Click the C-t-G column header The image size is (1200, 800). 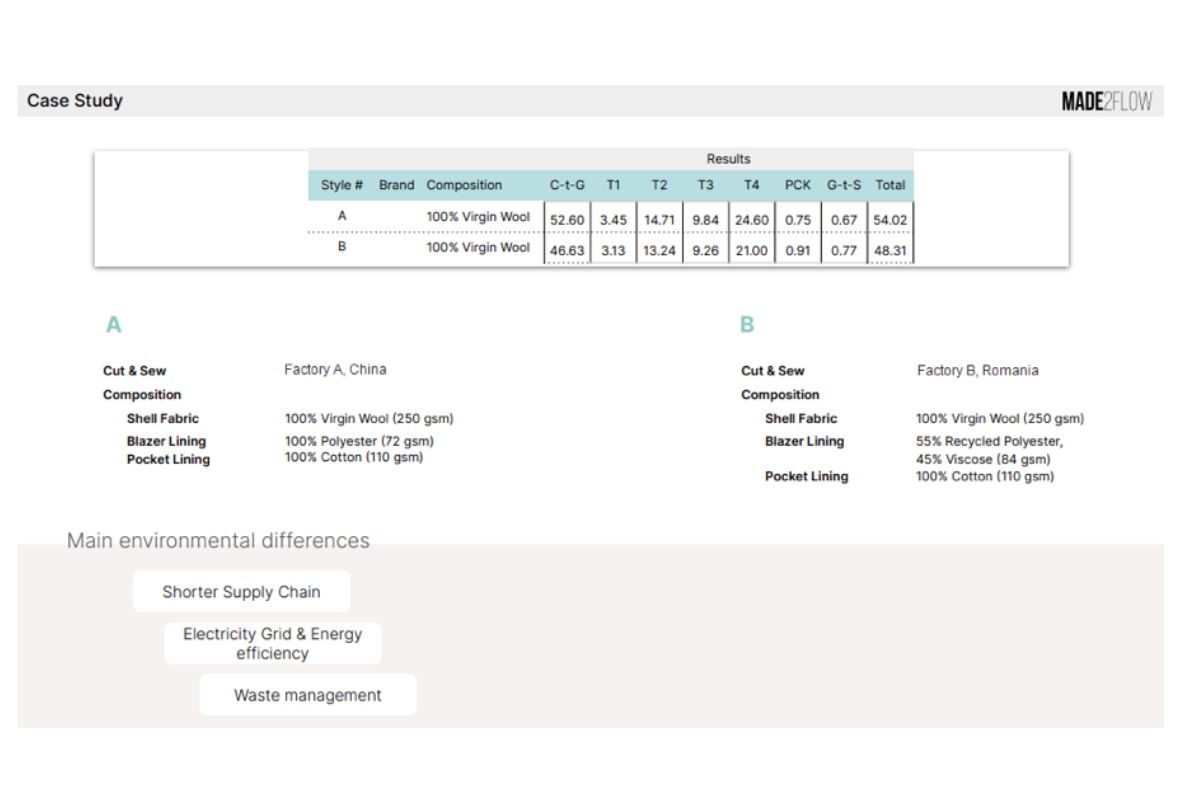[x=567, y=185]
